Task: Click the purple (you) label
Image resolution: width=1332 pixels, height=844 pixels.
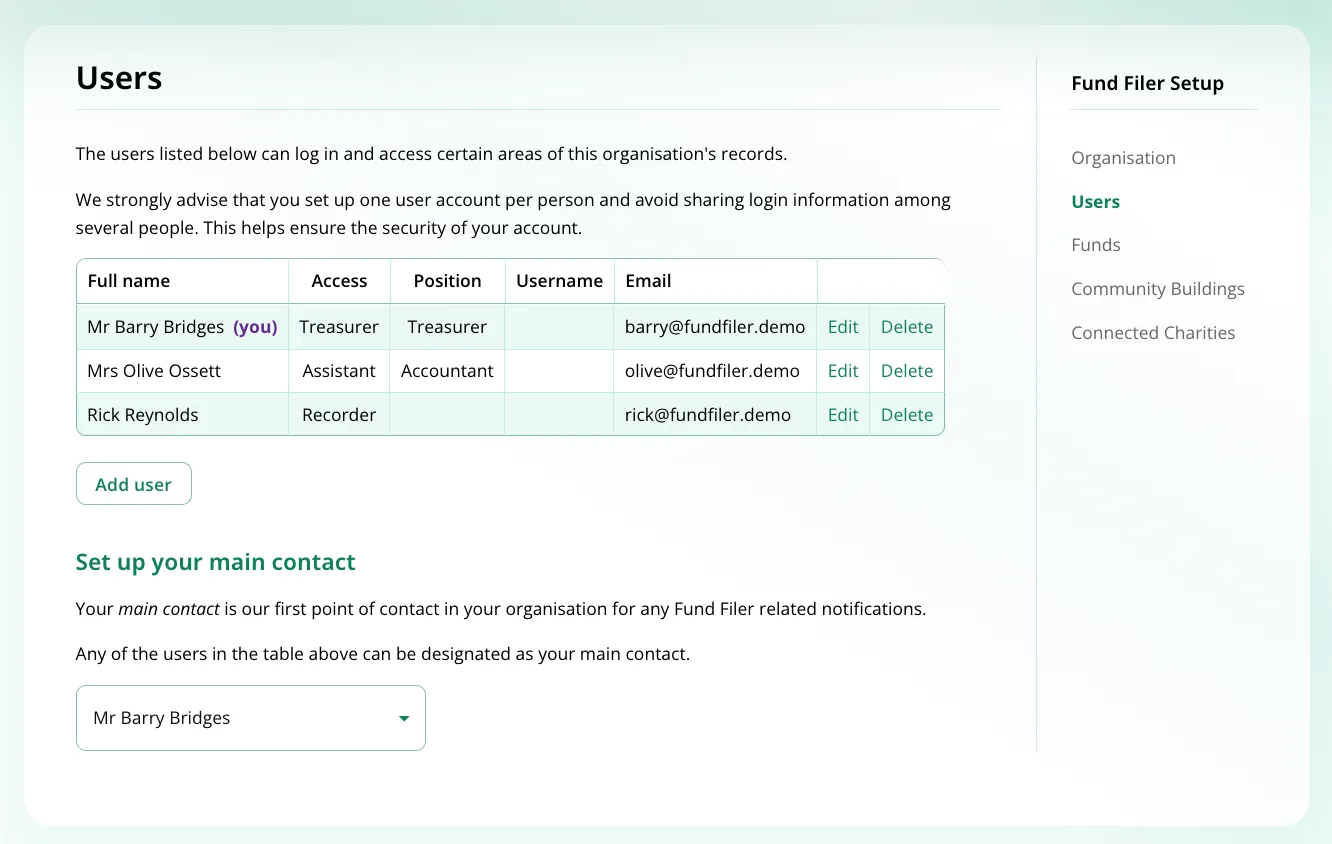Action: coord(255,327)
